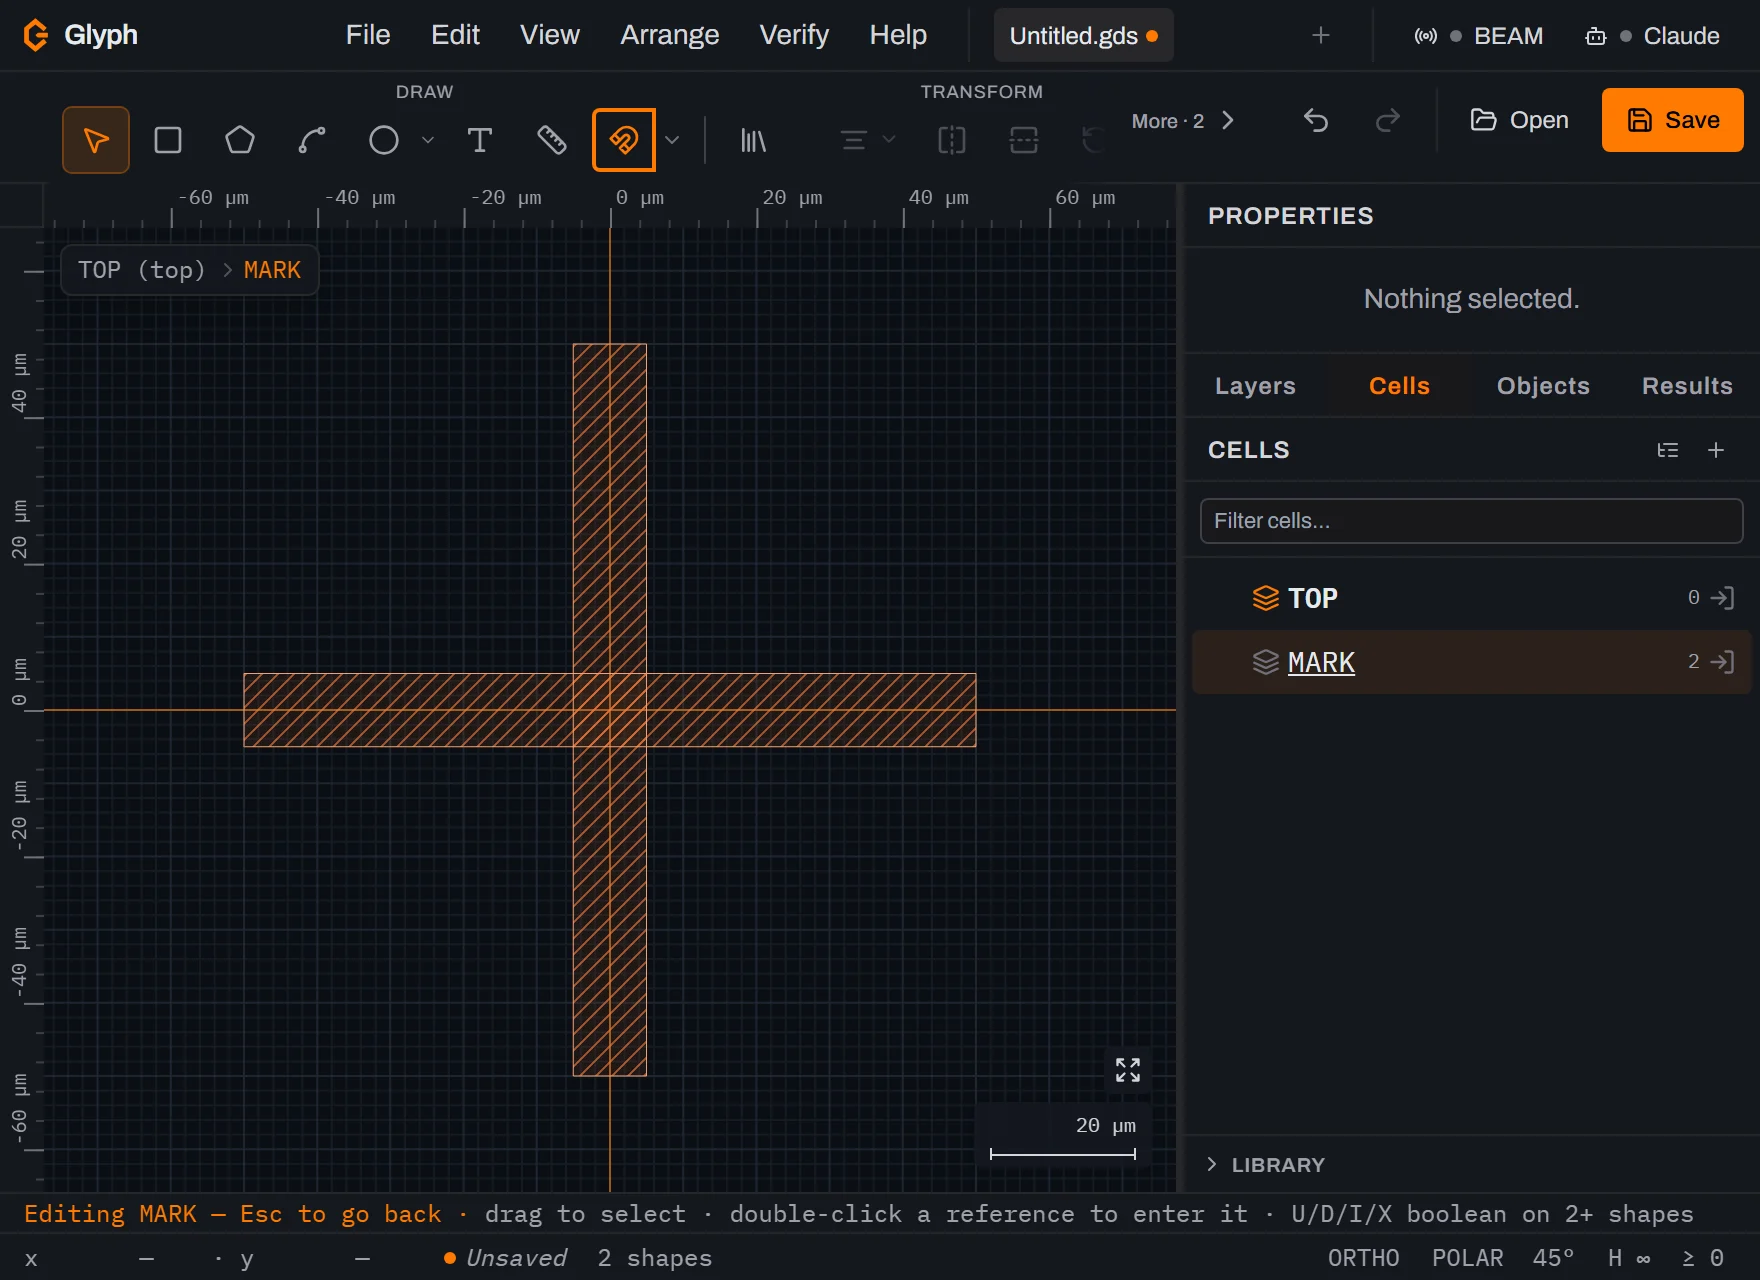Screen dimensions: 1760x1280
Task: Select the Polygon draw tool
Action: (240, 140)
